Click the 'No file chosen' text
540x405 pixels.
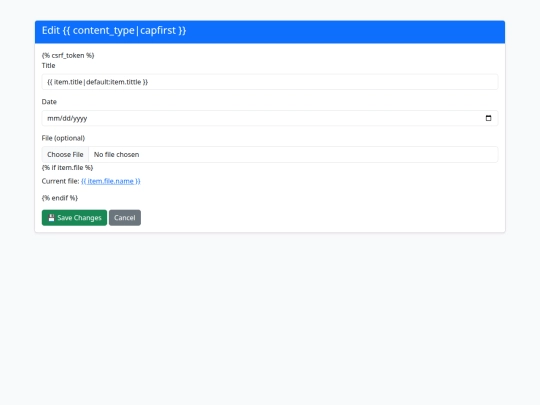click(116, 155)
